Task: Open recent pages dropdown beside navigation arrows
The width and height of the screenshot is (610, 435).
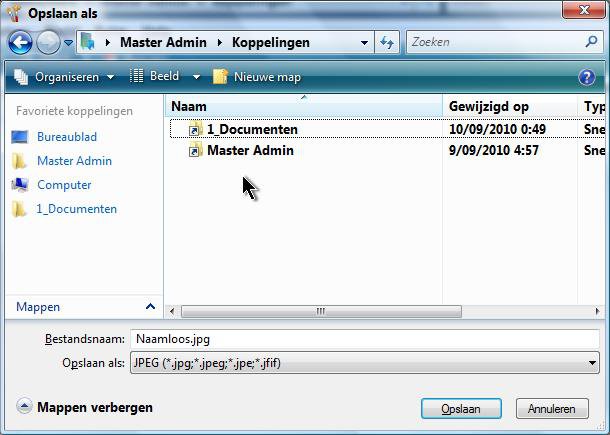Action: pyautogui.click(x=68, y=42)
